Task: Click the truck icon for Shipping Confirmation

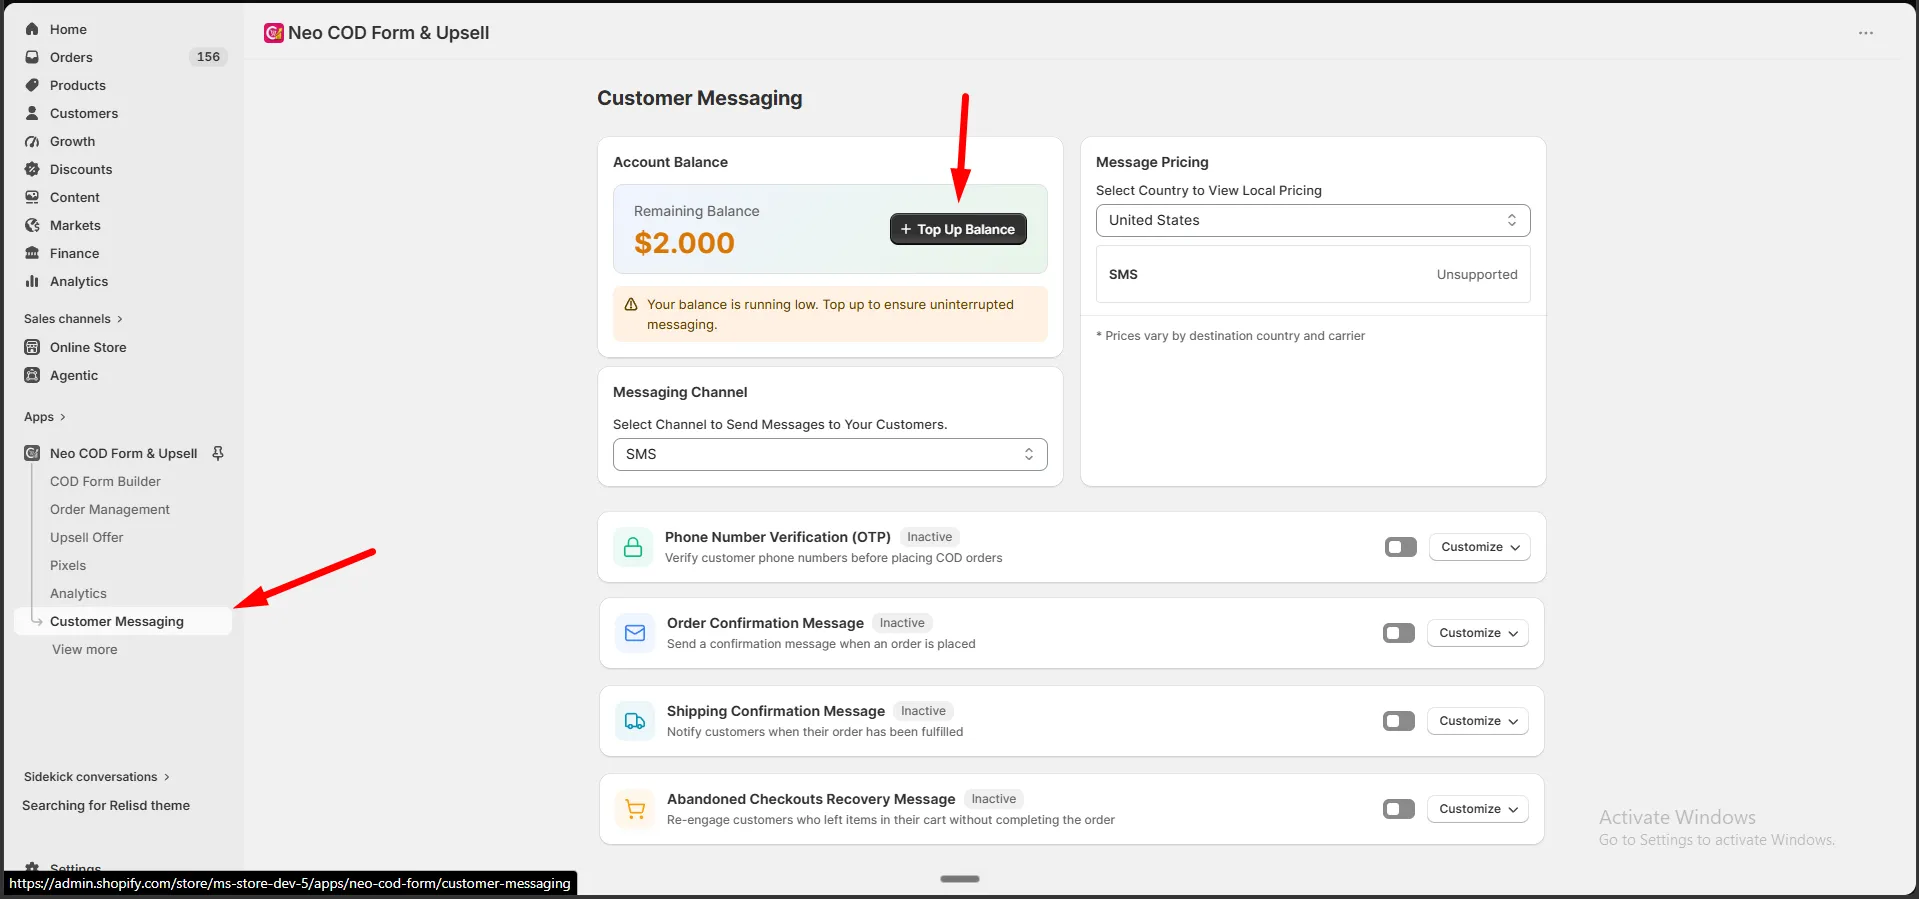Action: (x=635, y=721)
